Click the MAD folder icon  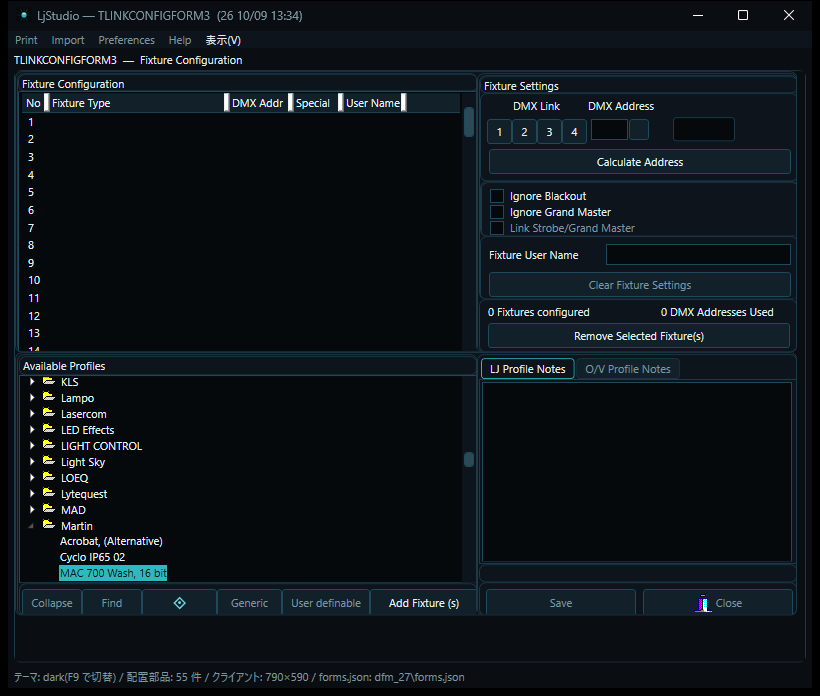(49, 509)
